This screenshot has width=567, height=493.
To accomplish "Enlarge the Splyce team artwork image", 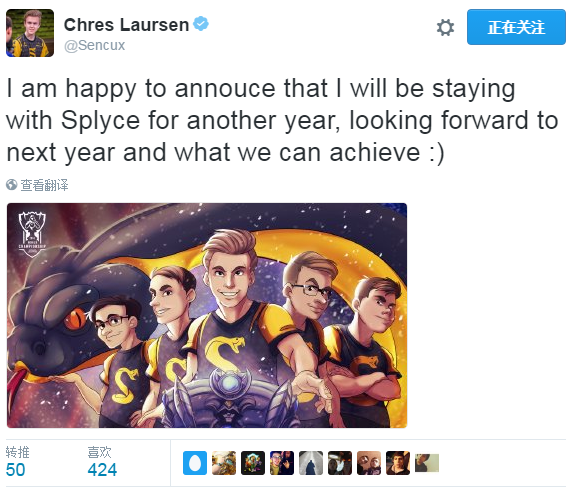I will pos(207,315).
